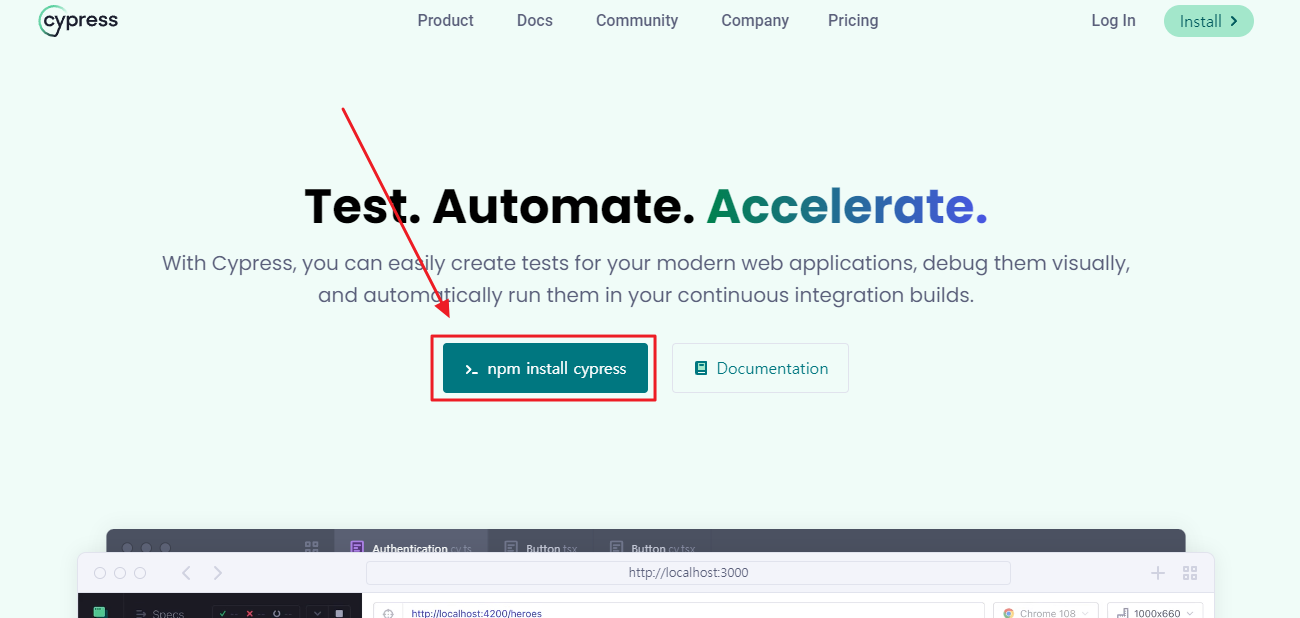Click the Specs toggle in the runner
This screenshot has height=618, width=1300.
[x=160, y=613]
